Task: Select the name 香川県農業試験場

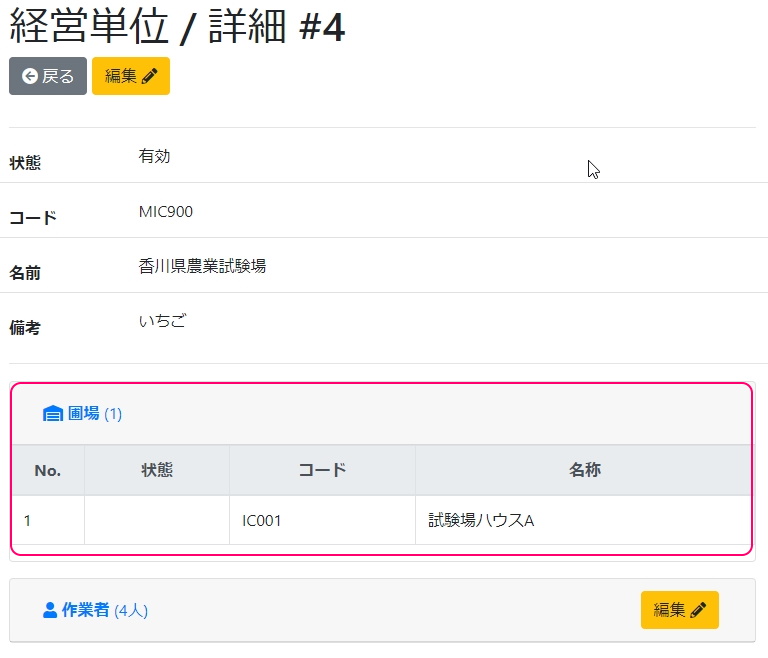Action: pos(202,266)
